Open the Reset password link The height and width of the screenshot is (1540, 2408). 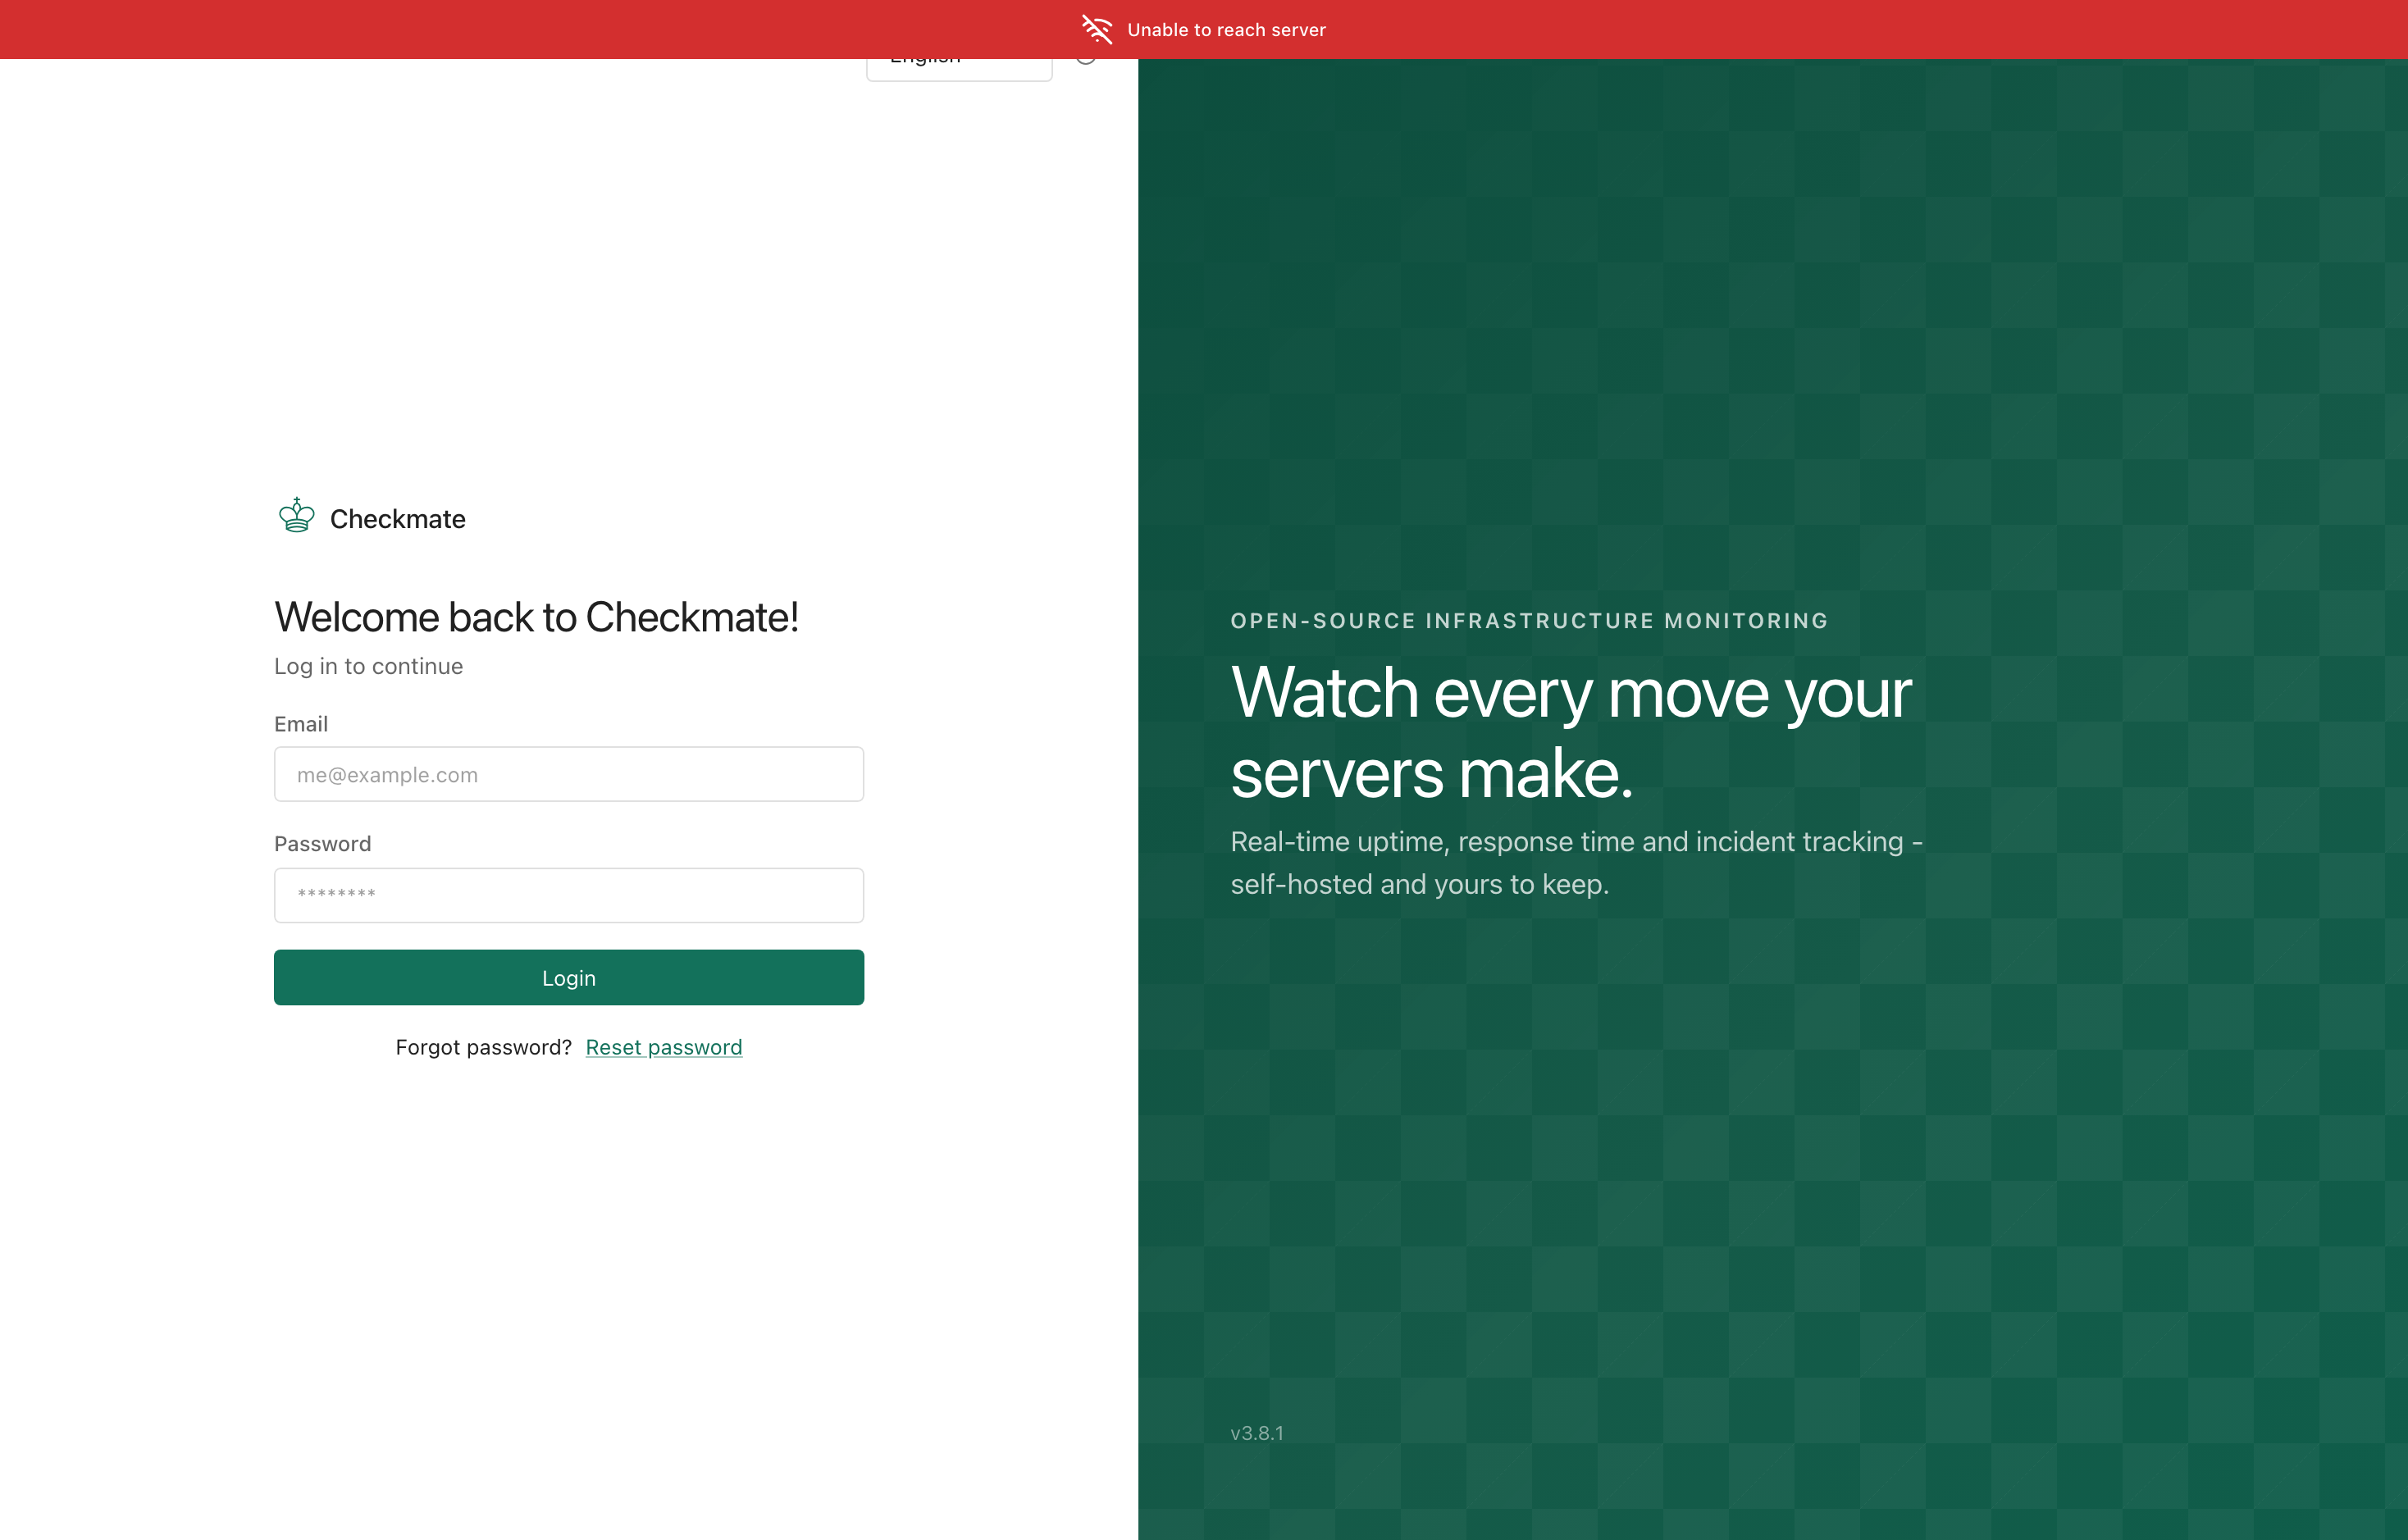(x=664, y=1047)
